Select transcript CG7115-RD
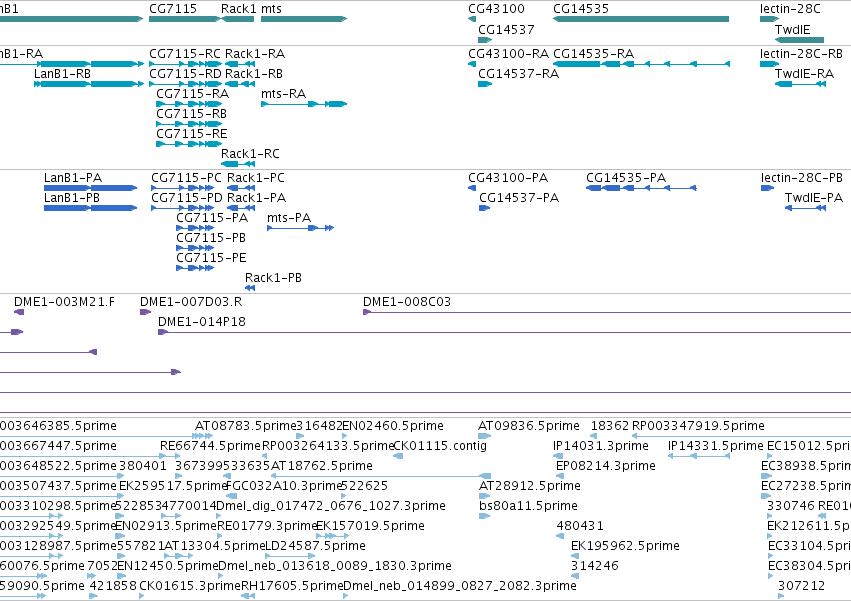851x601 pixels. click(x=185, y=74)
